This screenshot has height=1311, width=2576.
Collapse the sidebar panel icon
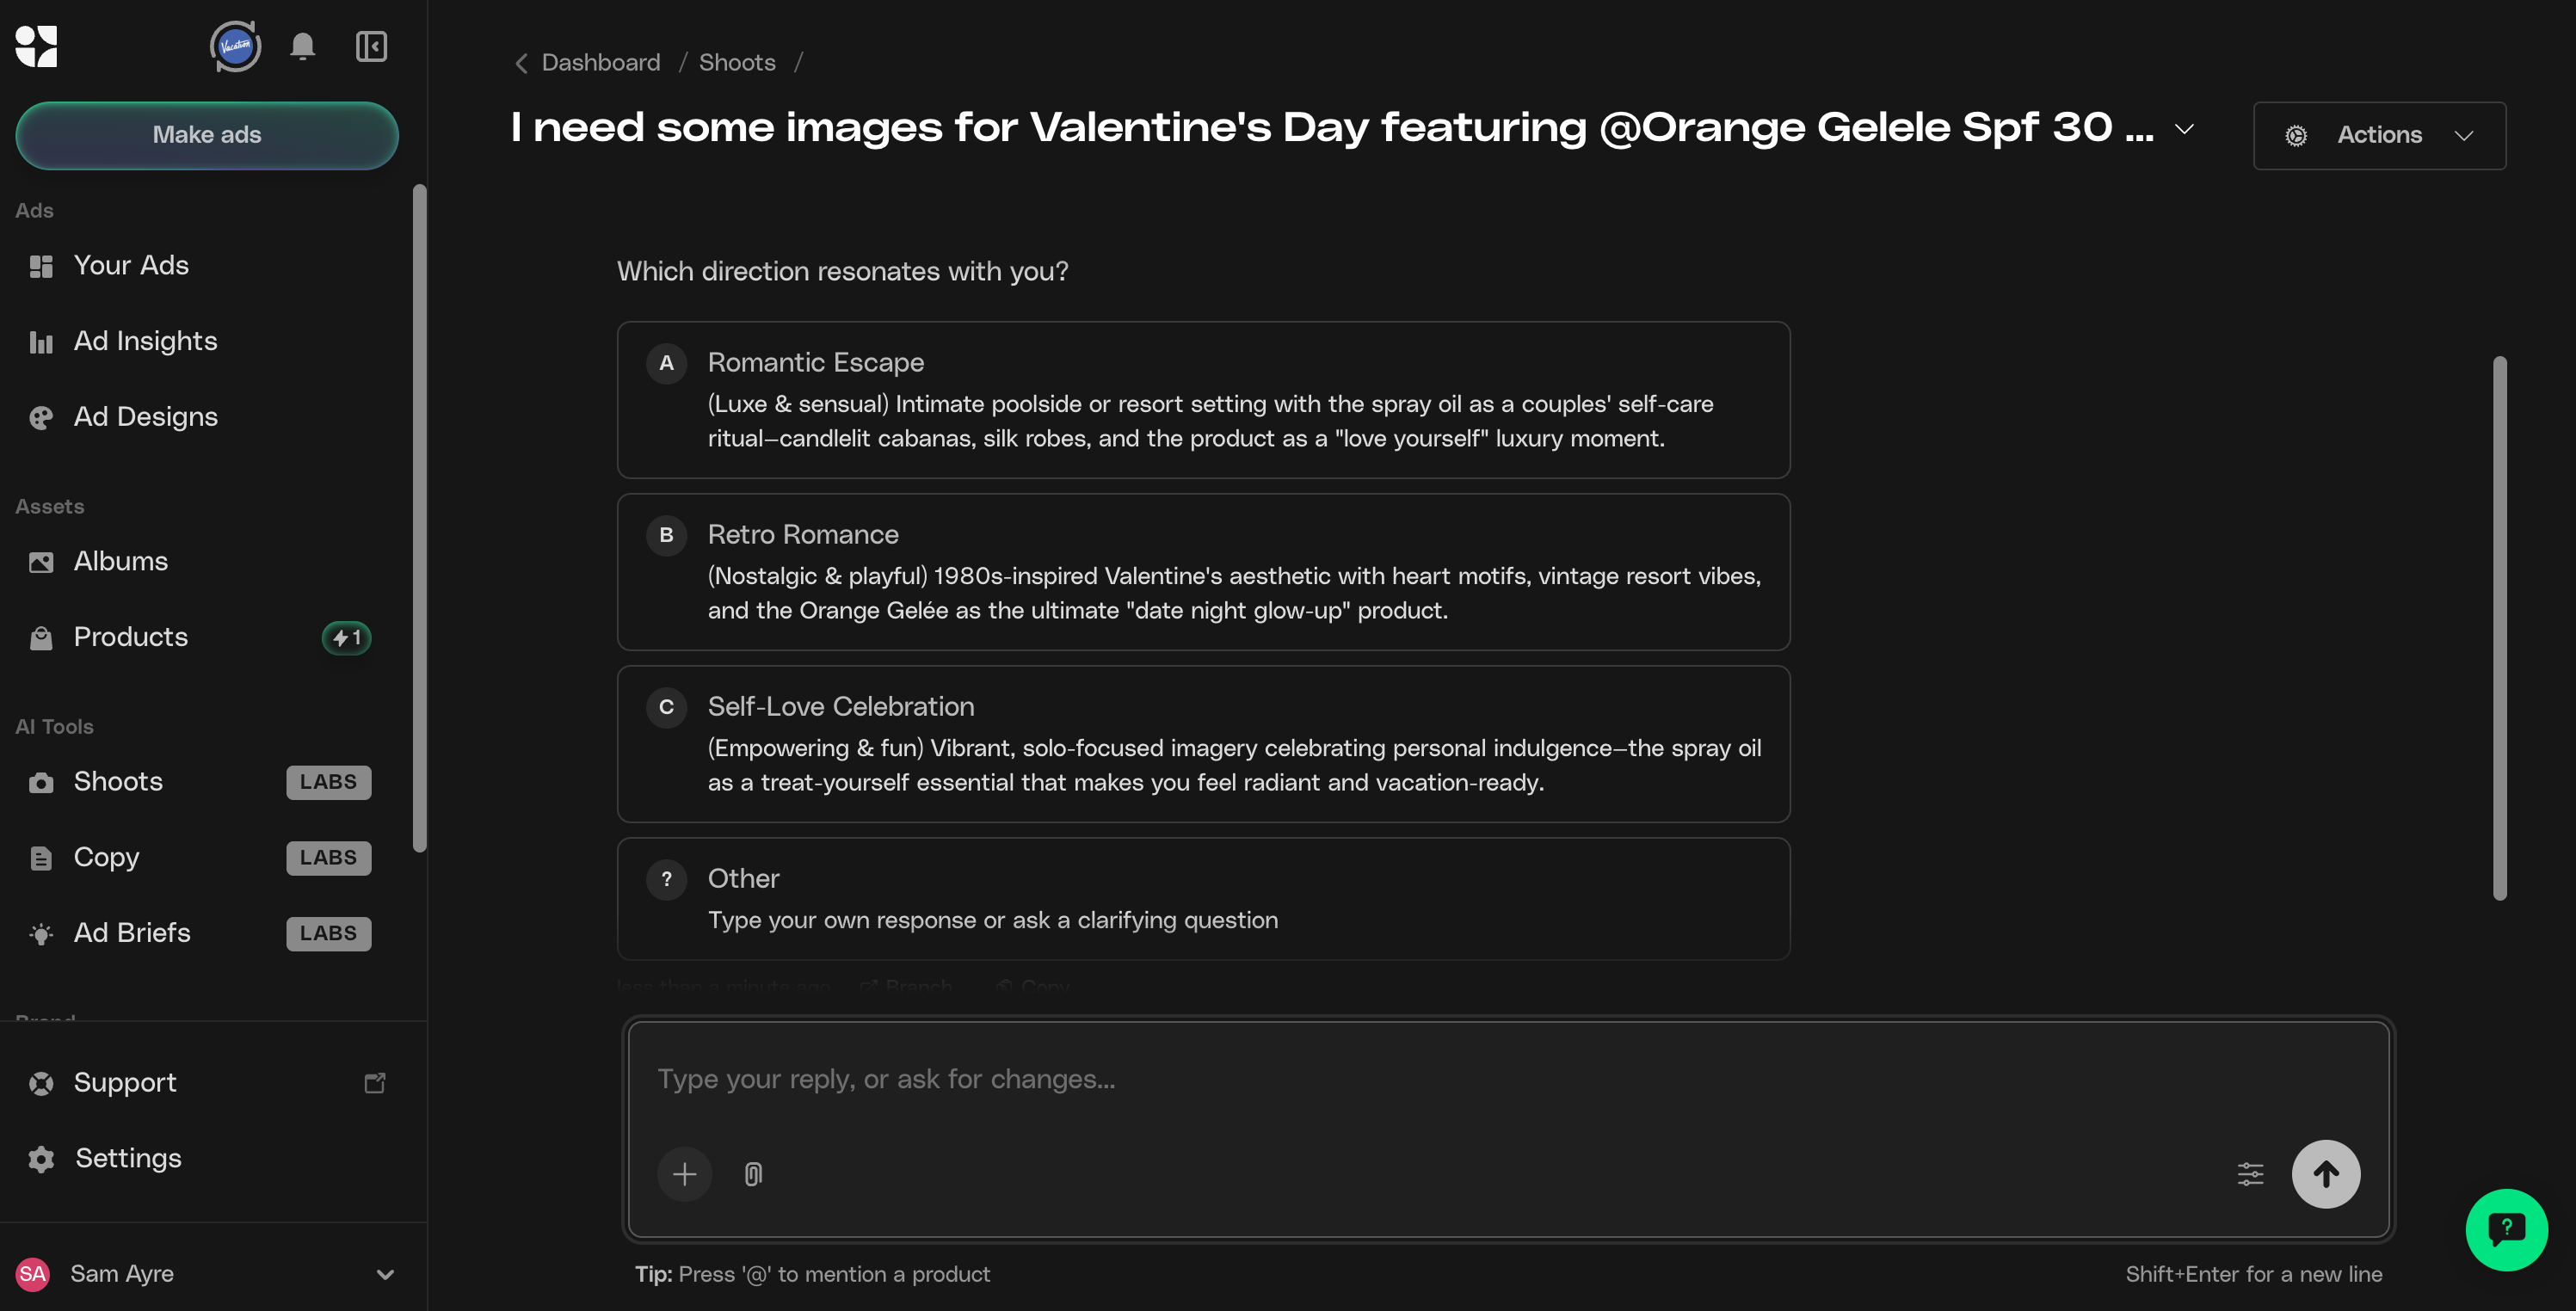point(371,47)
